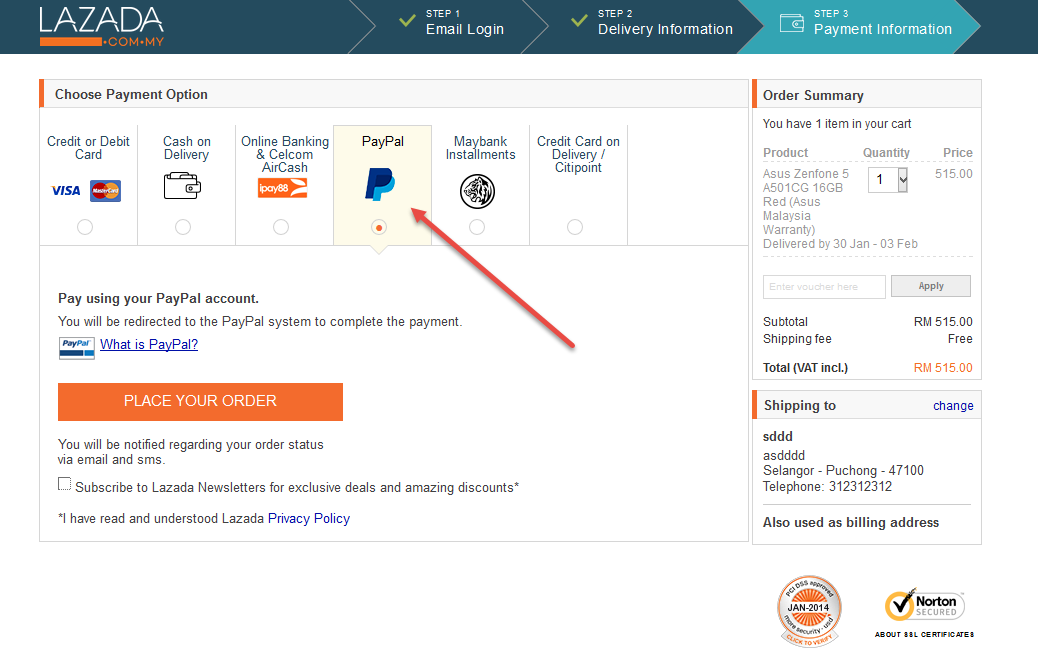Click the Selangor - Puchong - 47100 address line
This screenshot has width=1038, height=672.
coord(843,471)
